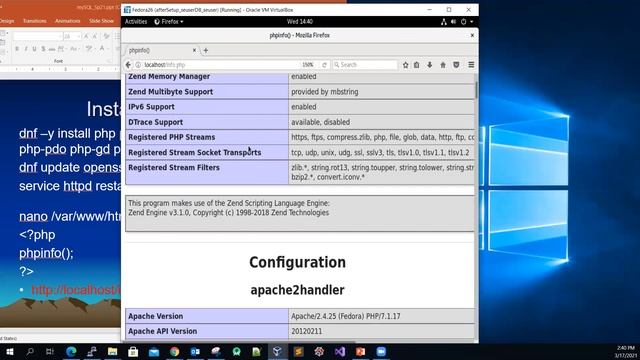Click the Firefox Search box
This screenshot has height=360, width=640.
click(365, 65)
